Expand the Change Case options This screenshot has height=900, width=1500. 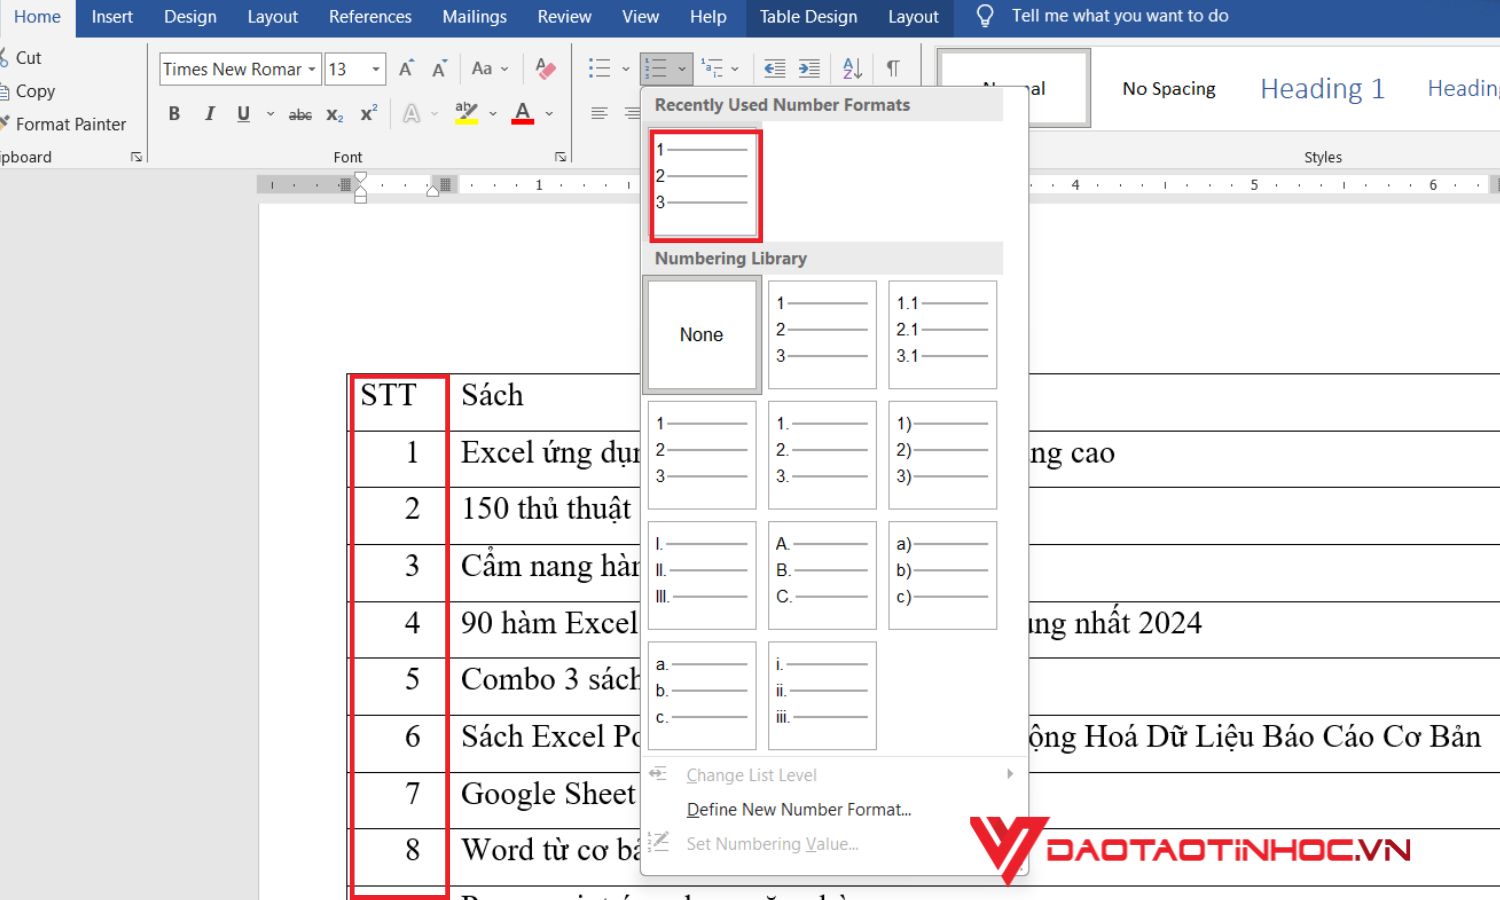(489, 68)
